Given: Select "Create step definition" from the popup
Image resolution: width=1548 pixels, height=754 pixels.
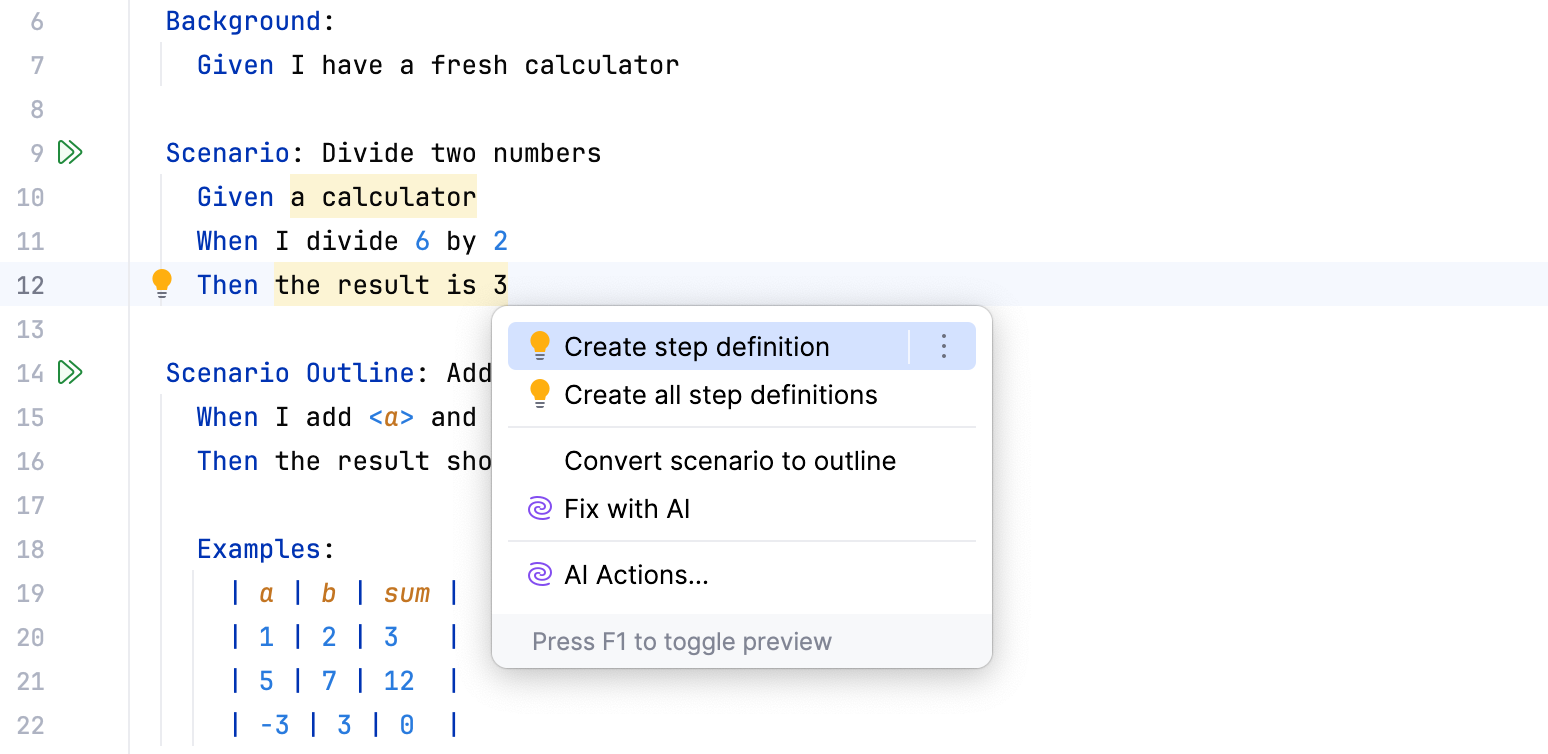Looking at the screenshot, I should 698,346.
